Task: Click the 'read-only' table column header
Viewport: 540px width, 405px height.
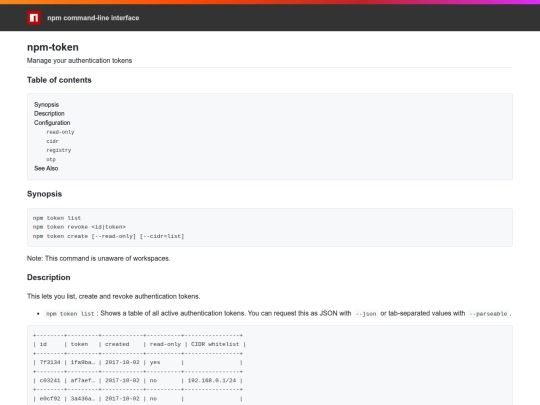Action: pos(165,344)
